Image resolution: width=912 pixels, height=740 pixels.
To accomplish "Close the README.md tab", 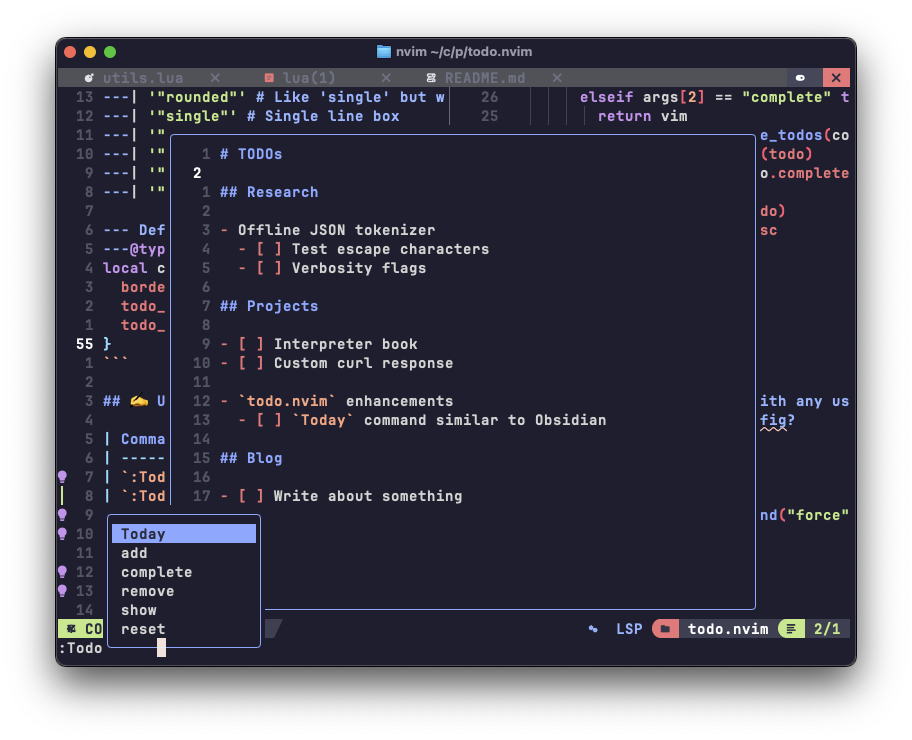I will 557,77.
